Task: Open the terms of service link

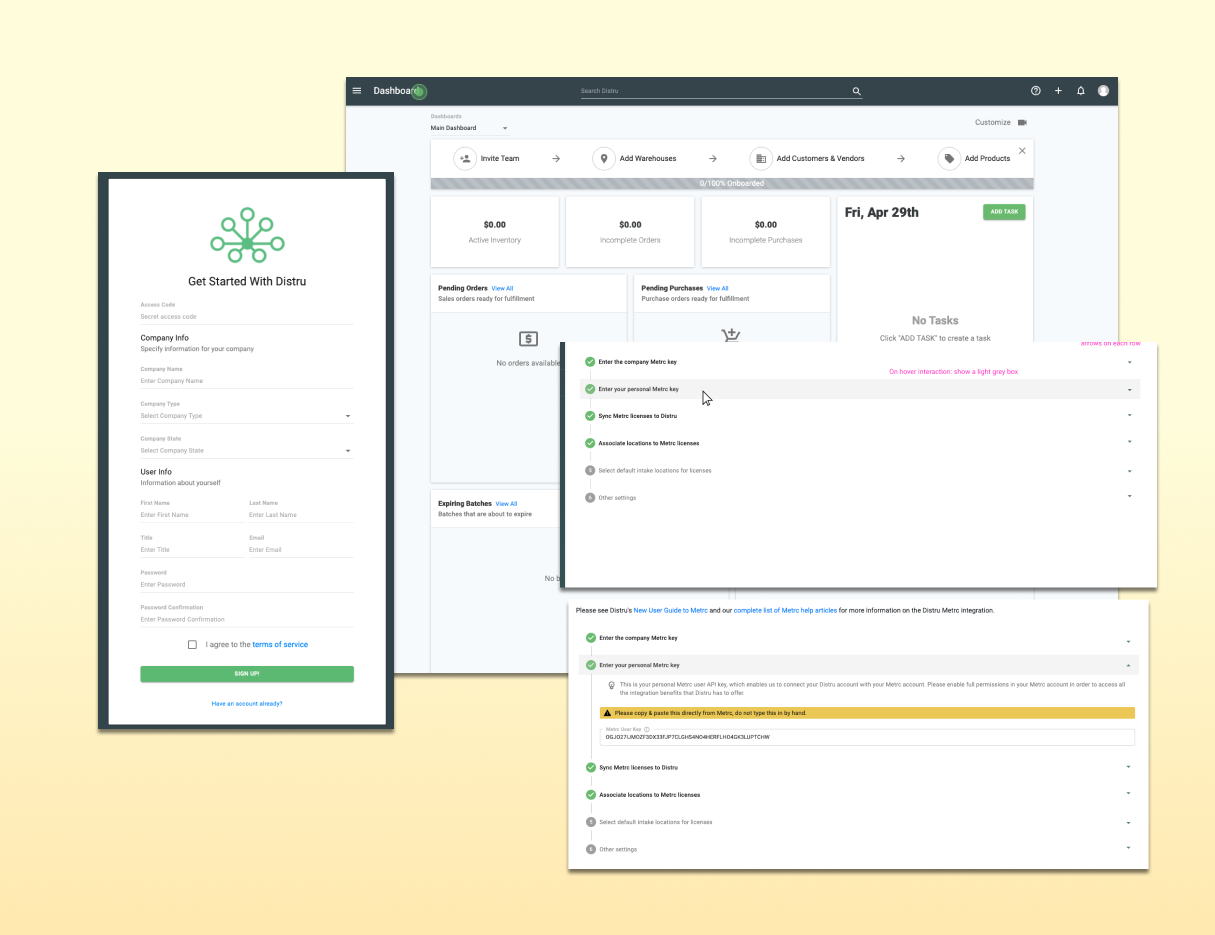Action: [280, 645]
